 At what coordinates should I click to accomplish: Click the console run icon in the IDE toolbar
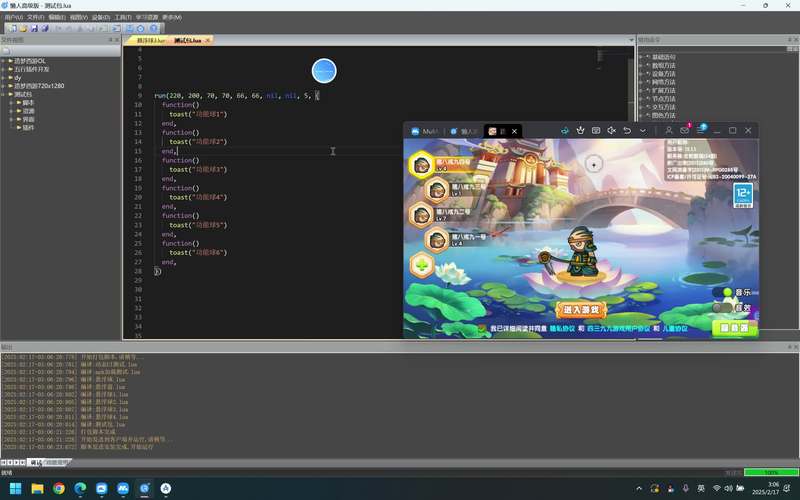(x=117, y=29)
